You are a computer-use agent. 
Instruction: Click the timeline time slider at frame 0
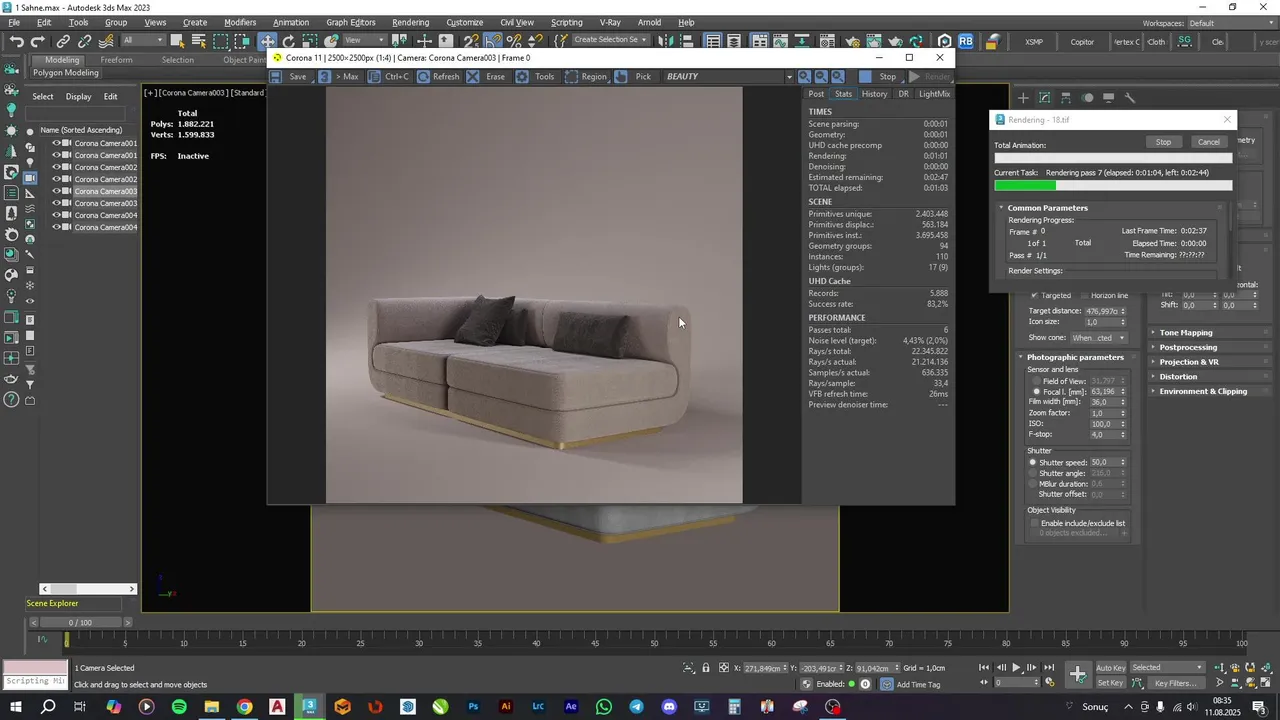click(x=67, y=639)
